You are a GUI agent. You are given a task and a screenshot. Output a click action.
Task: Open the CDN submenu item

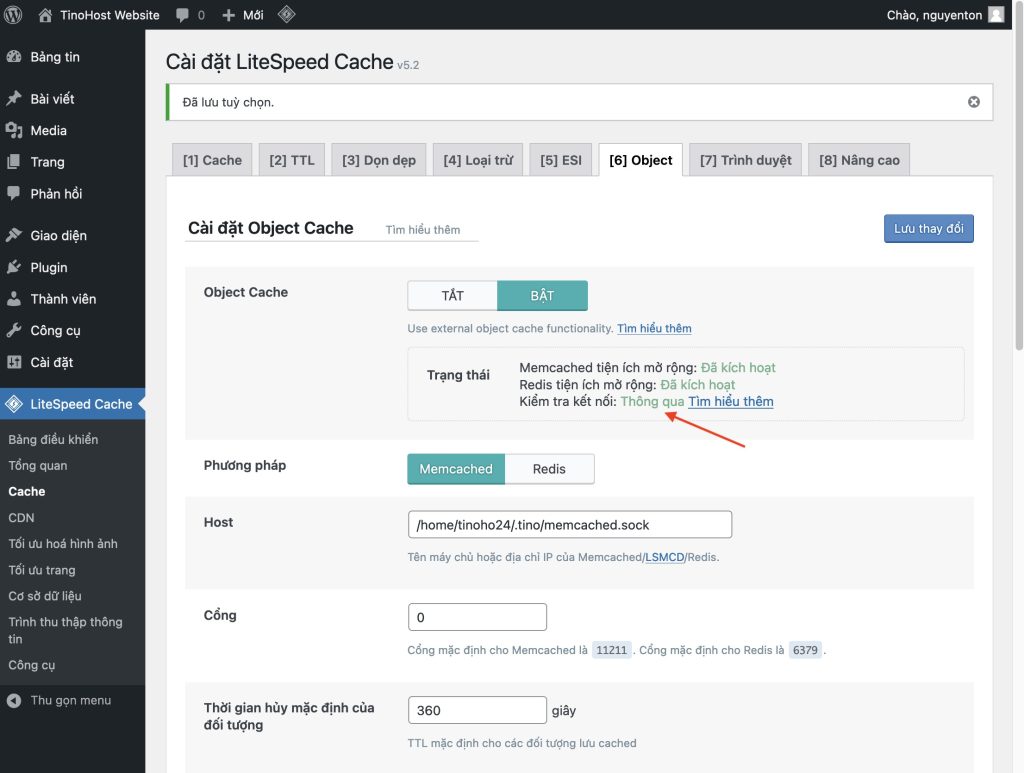point(22,518)
